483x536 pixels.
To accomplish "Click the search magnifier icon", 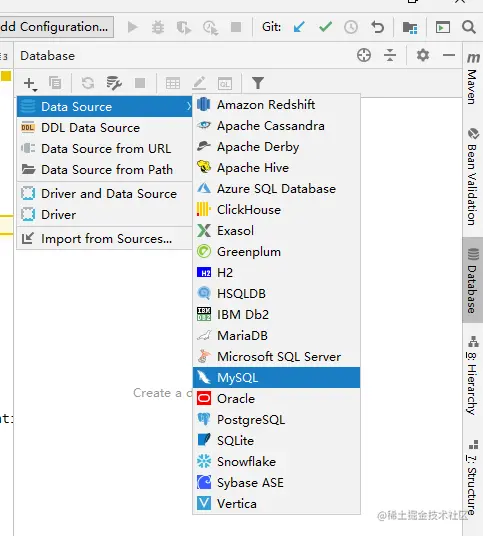I will (469, 27).
